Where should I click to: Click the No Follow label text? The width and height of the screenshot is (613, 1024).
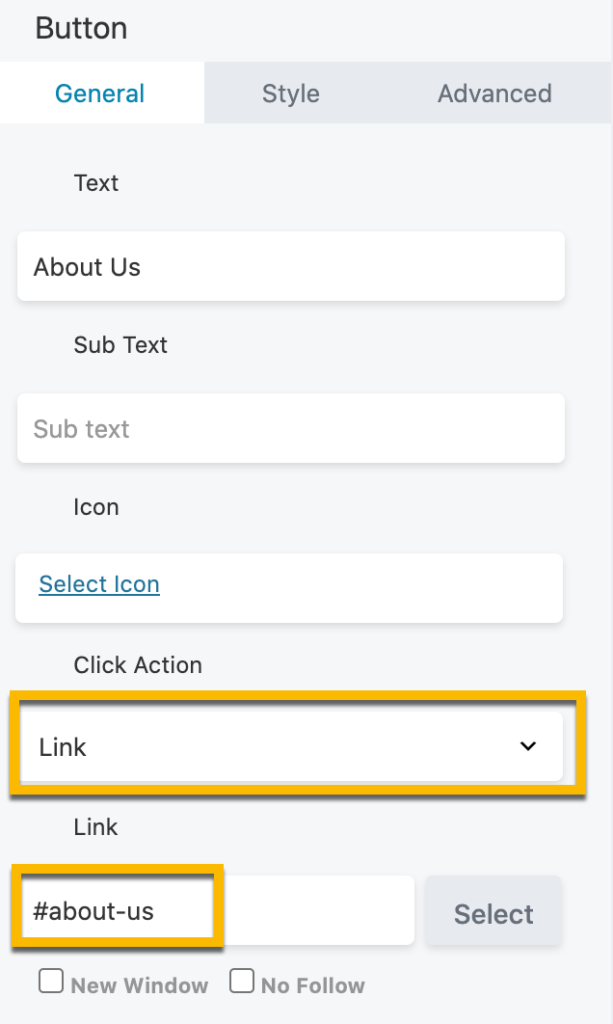pyautogui.click(x=312, y=986)
